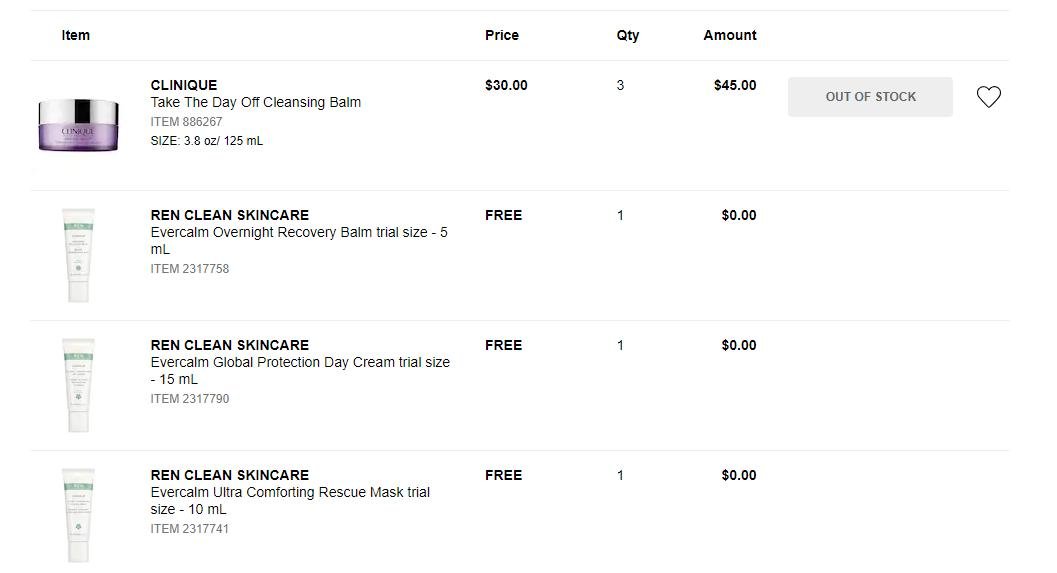
Task: Open the Overnight Recovery Balm tube thumbnail
Action: tap(78, 255)
